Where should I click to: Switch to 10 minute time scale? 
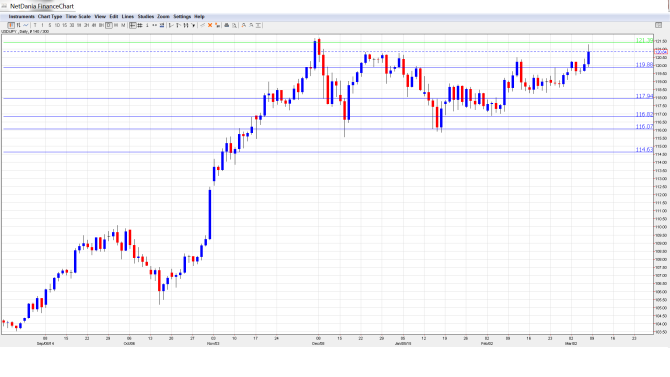(x=57, y=25)
